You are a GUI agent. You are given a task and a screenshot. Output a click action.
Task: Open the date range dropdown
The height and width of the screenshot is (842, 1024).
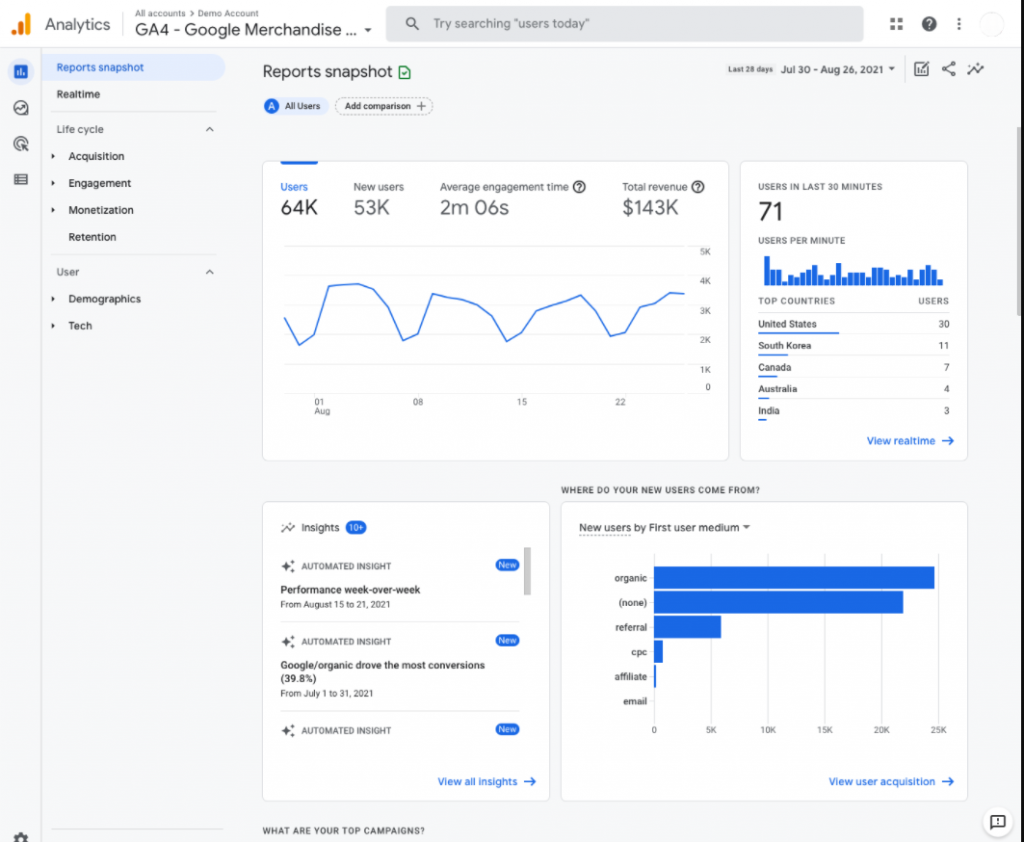(838, 69)
